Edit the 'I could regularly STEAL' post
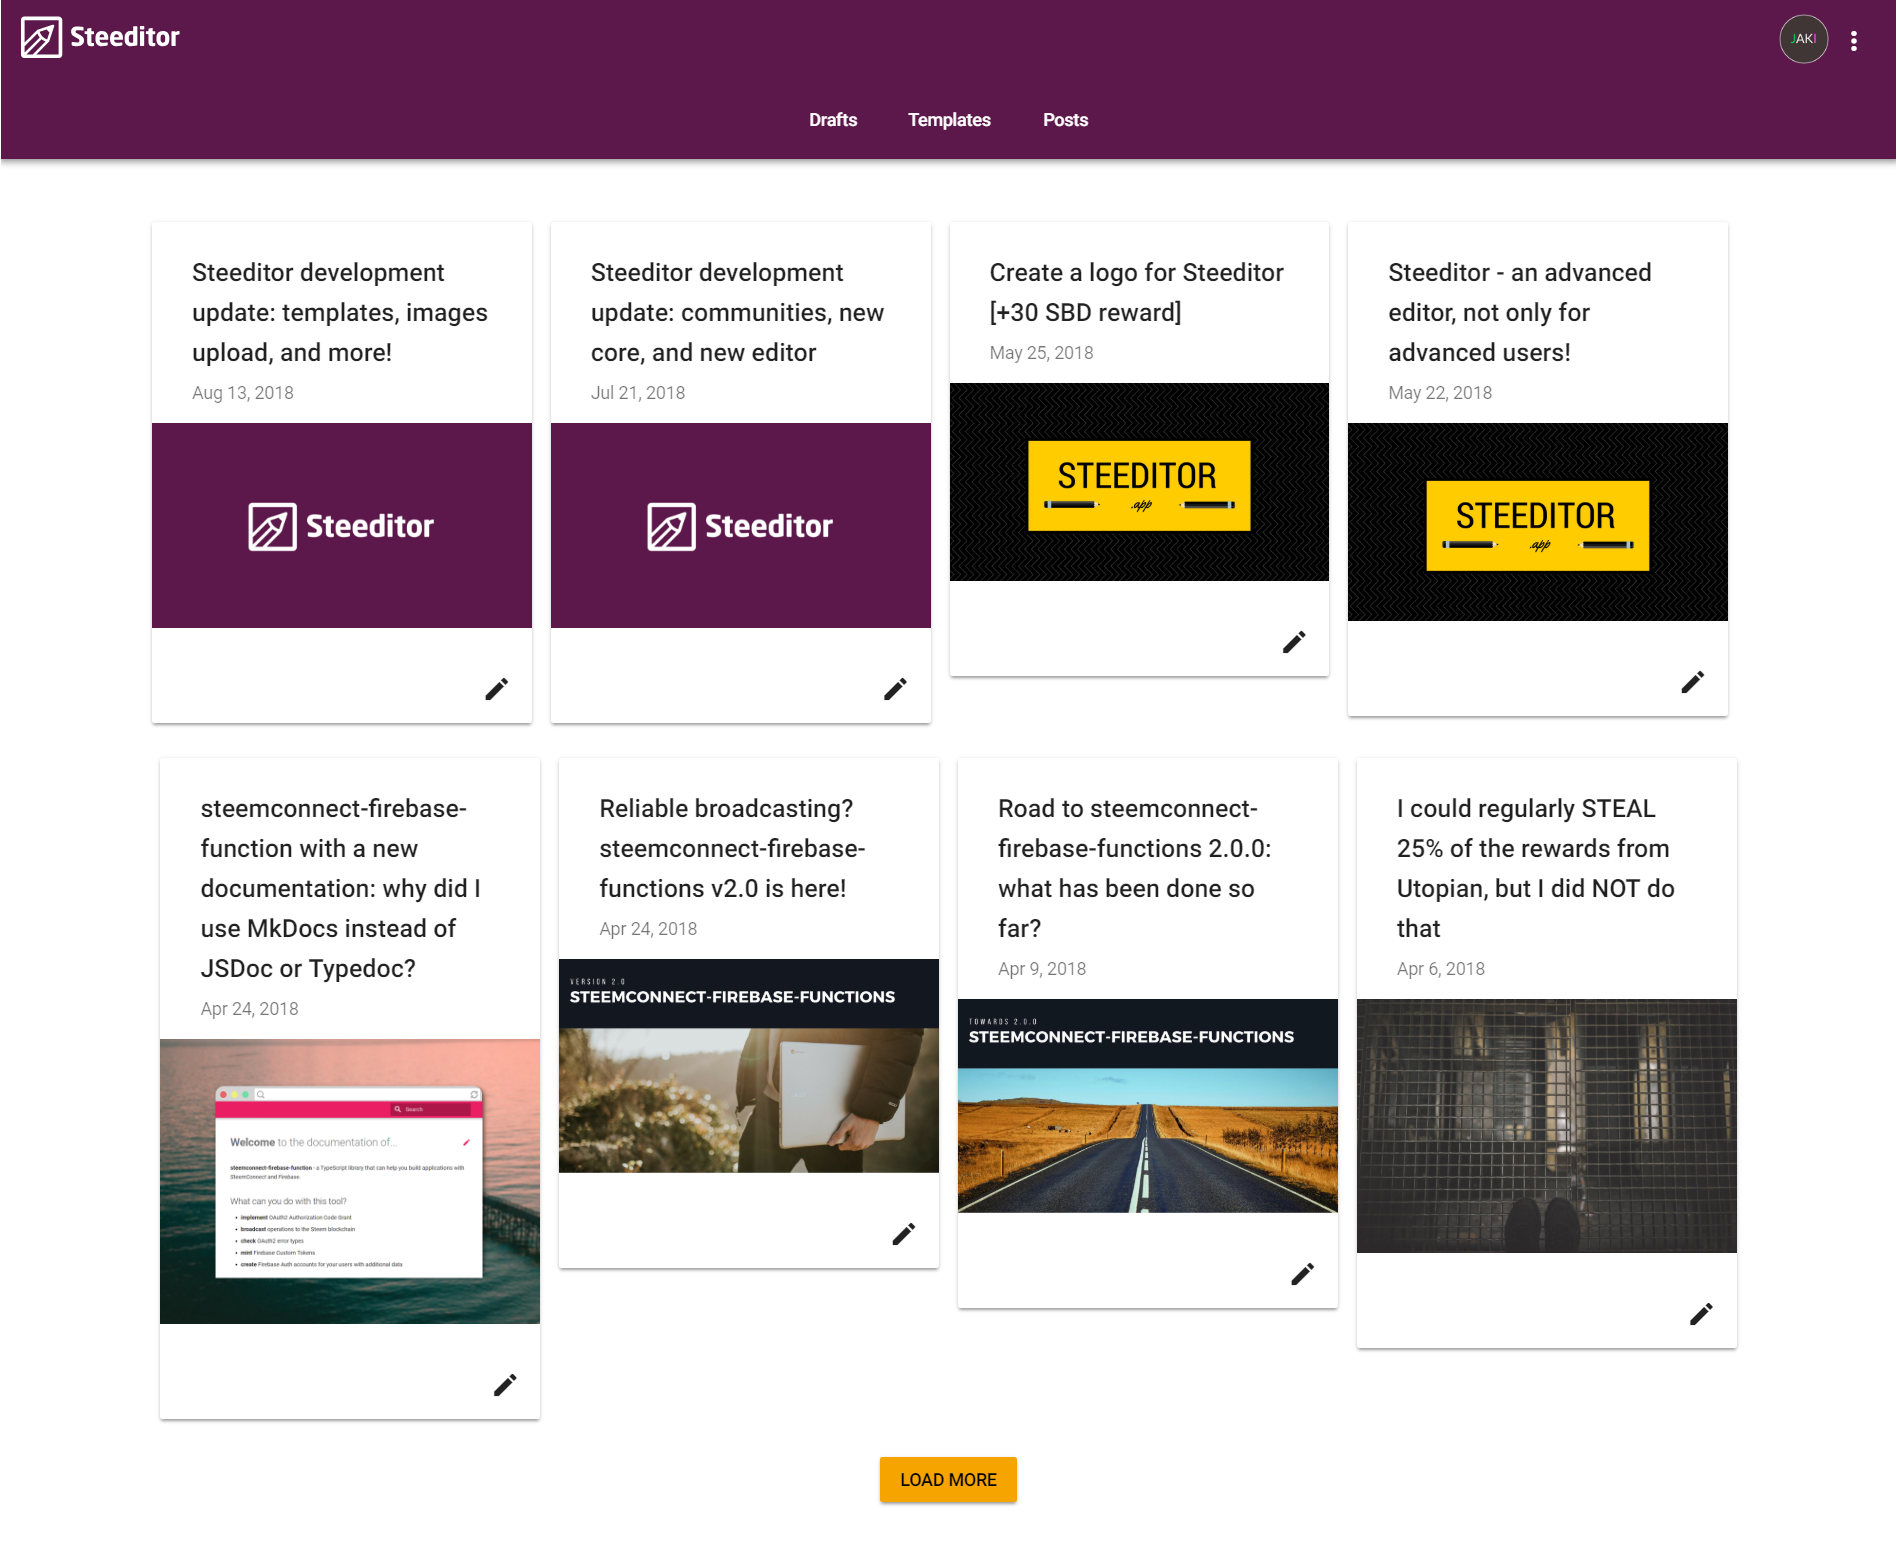Viewport: 1897px width, 1547px height. click(x=1701, y=1314)
